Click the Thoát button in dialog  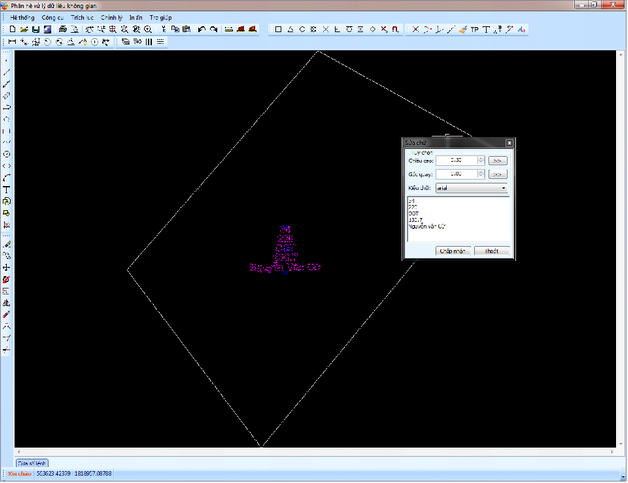(x=491, y=251)
